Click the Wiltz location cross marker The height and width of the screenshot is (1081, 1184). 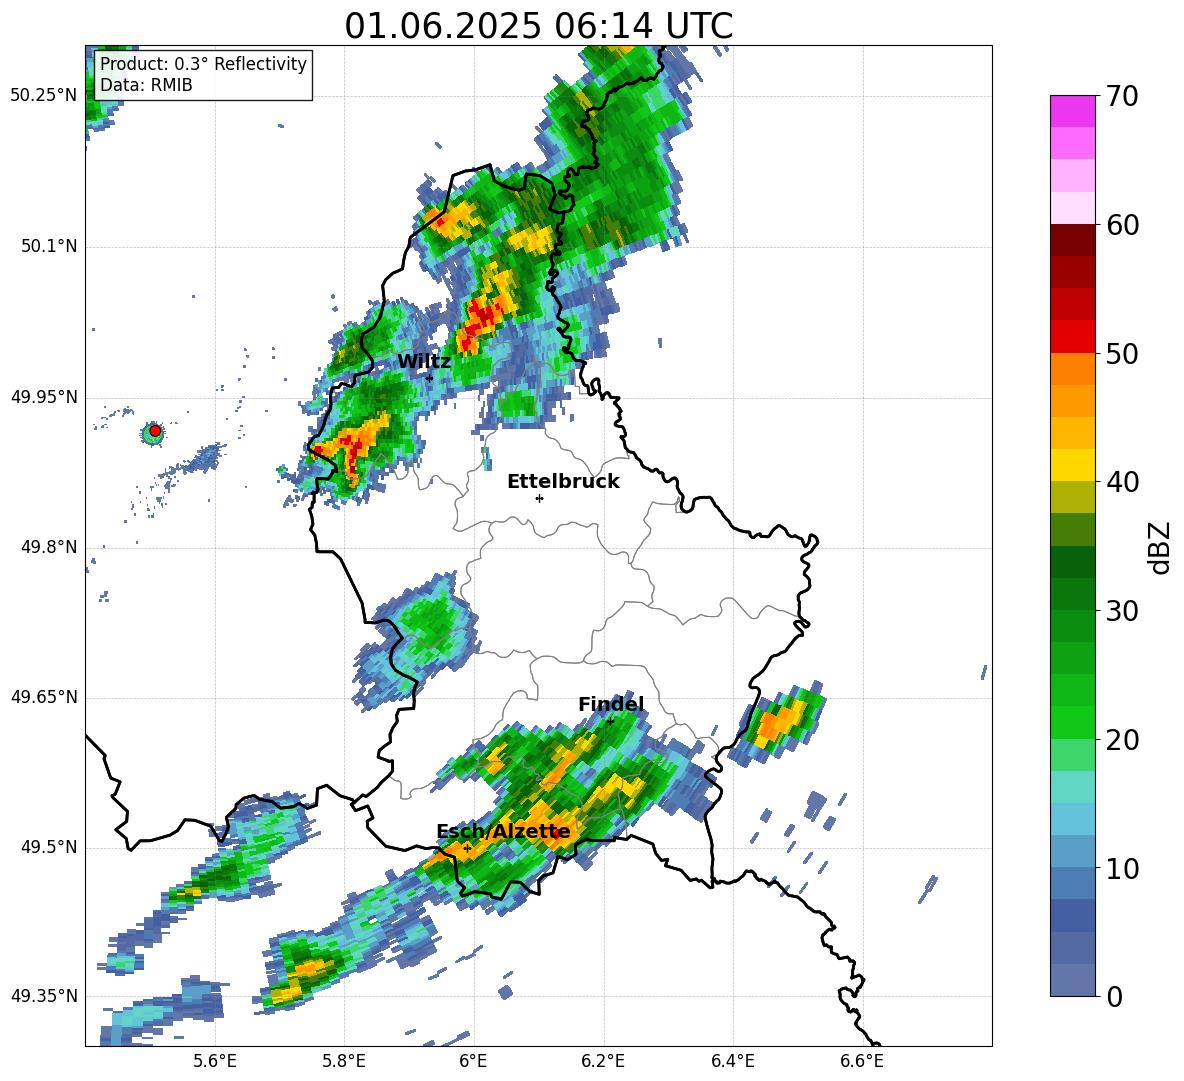(430, 377)
